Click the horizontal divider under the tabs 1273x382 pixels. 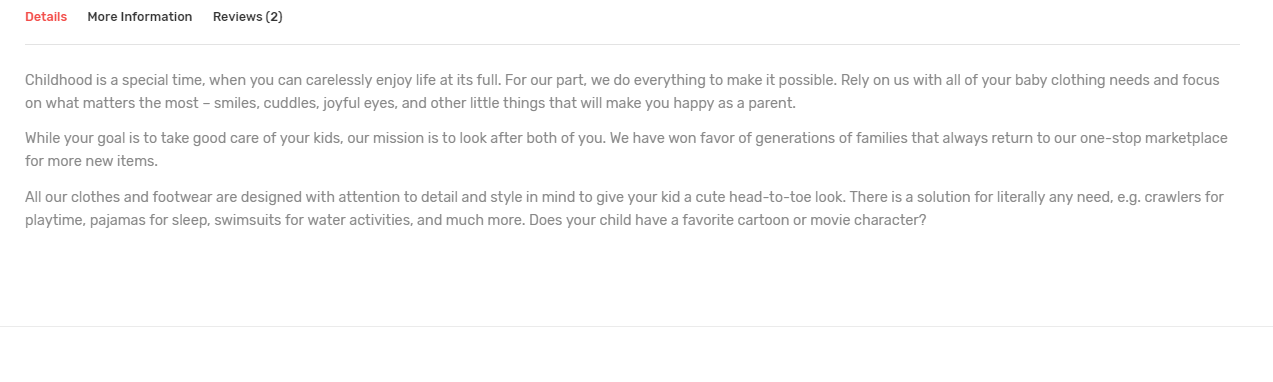[632, 44]
